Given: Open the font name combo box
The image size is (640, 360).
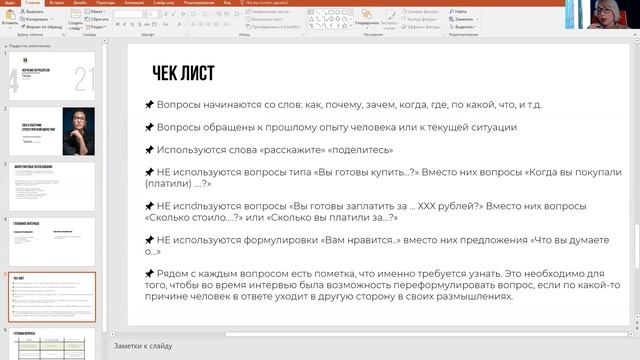Looking at the screenshot, I should (129, 14).
